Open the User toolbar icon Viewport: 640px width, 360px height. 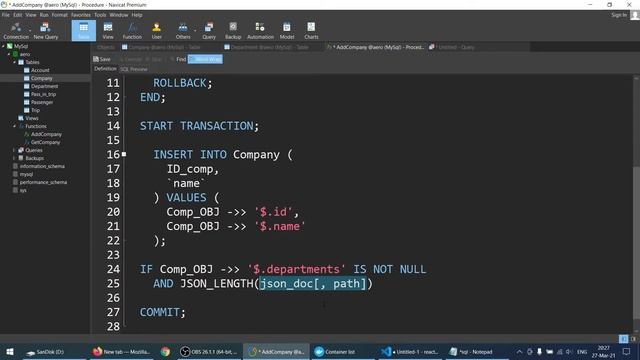point(156,31)
